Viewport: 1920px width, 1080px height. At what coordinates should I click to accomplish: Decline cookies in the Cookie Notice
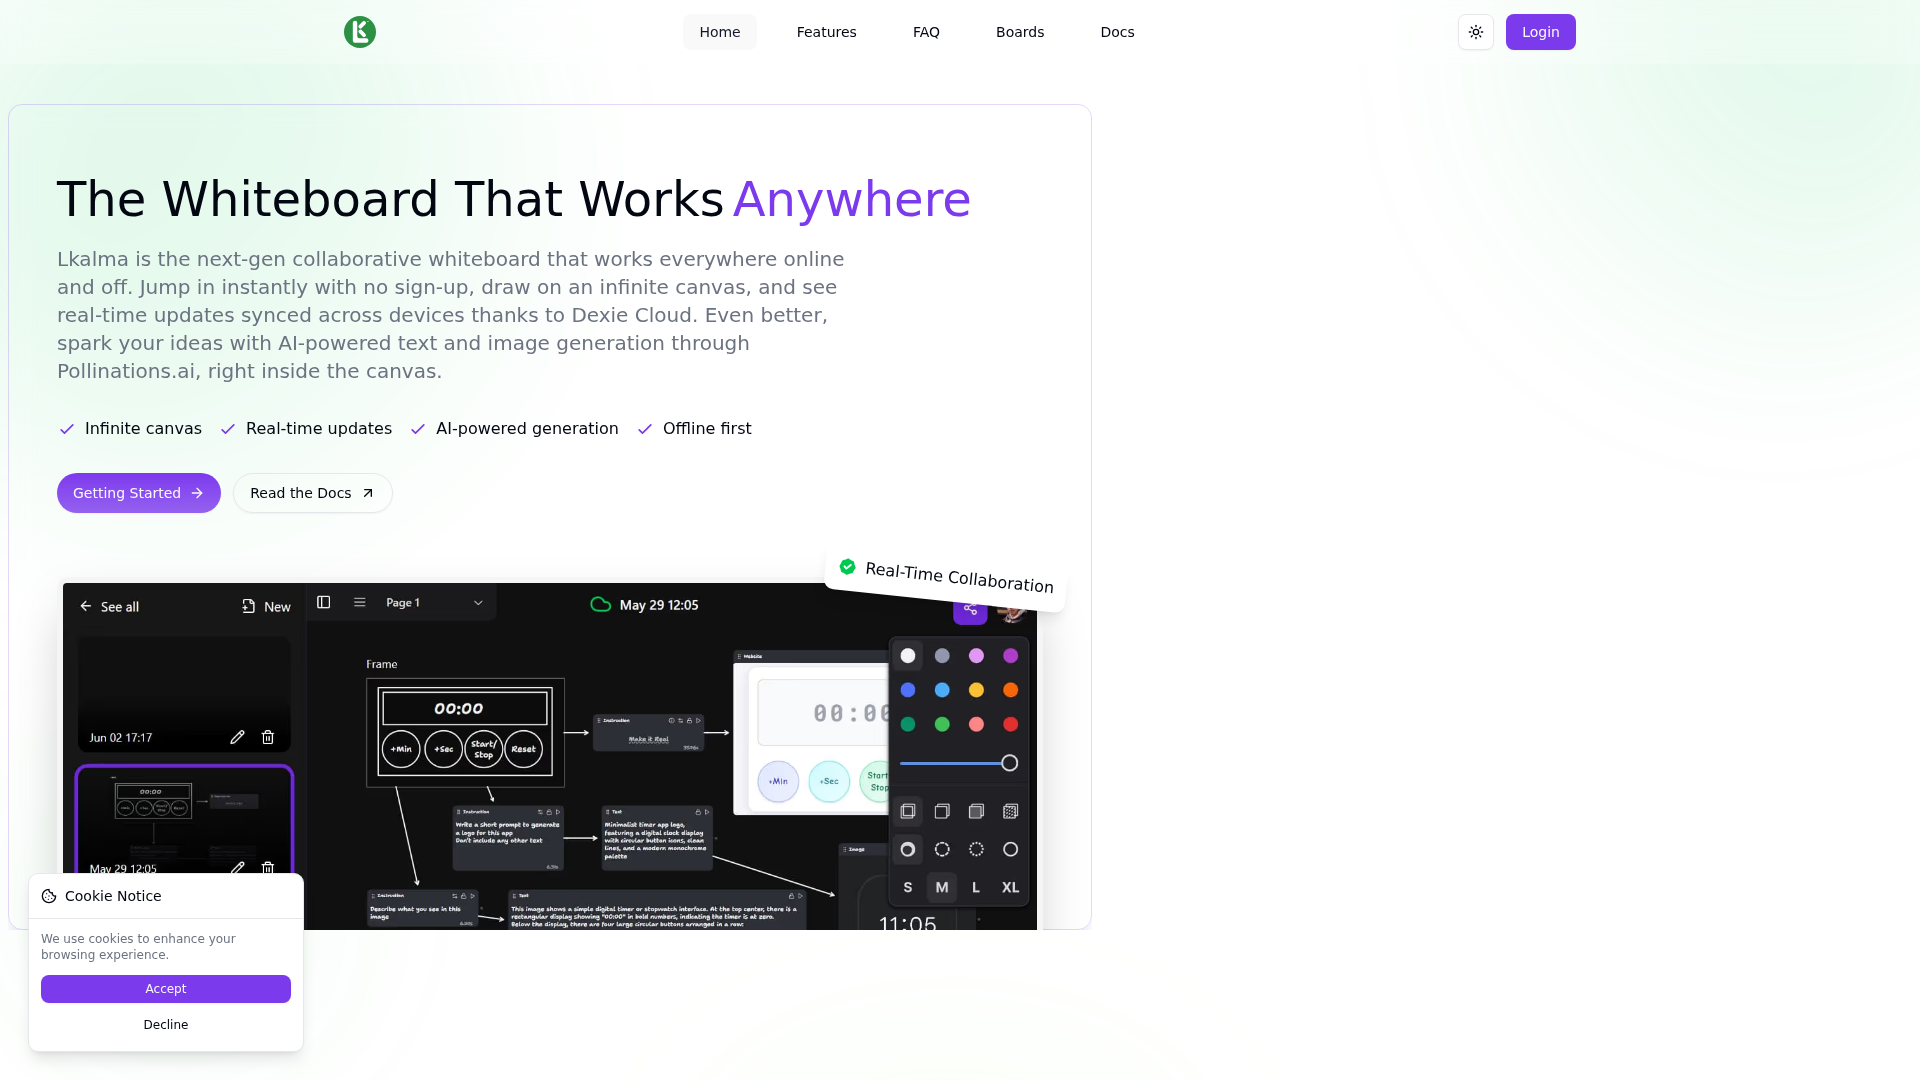[x=166, y=1025]
